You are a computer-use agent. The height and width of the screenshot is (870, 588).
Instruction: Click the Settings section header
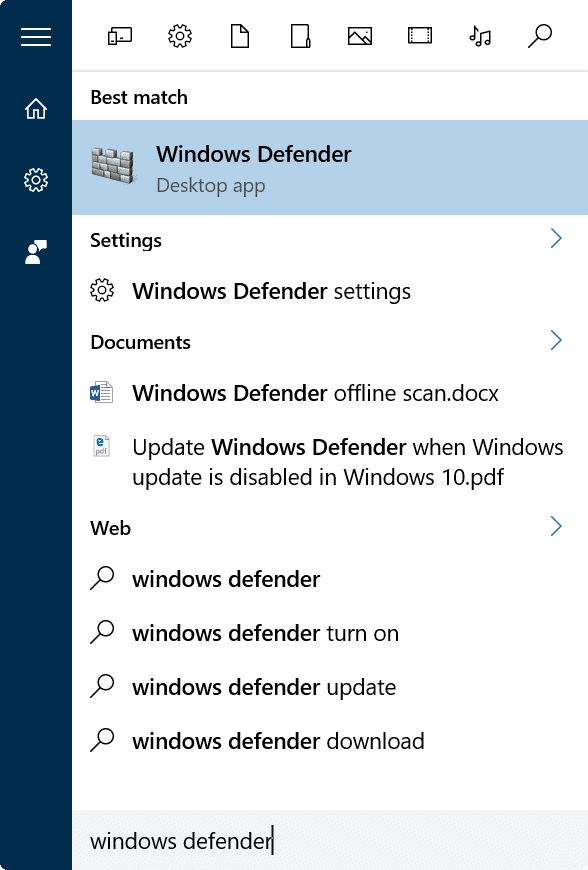(x=126, y=240)
